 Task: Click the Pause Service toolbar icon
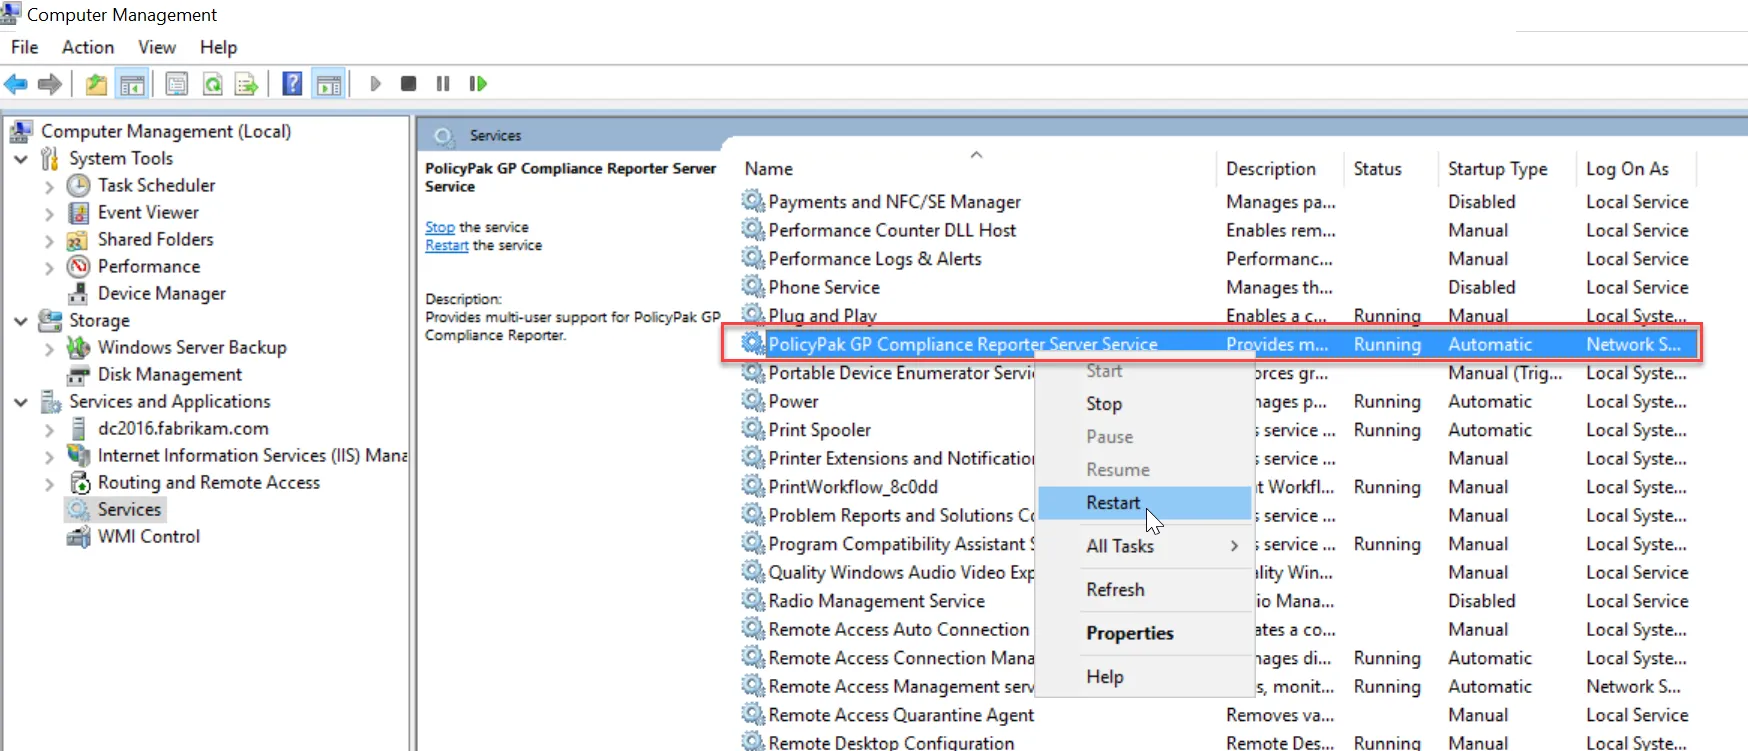[x=443, y=84]
